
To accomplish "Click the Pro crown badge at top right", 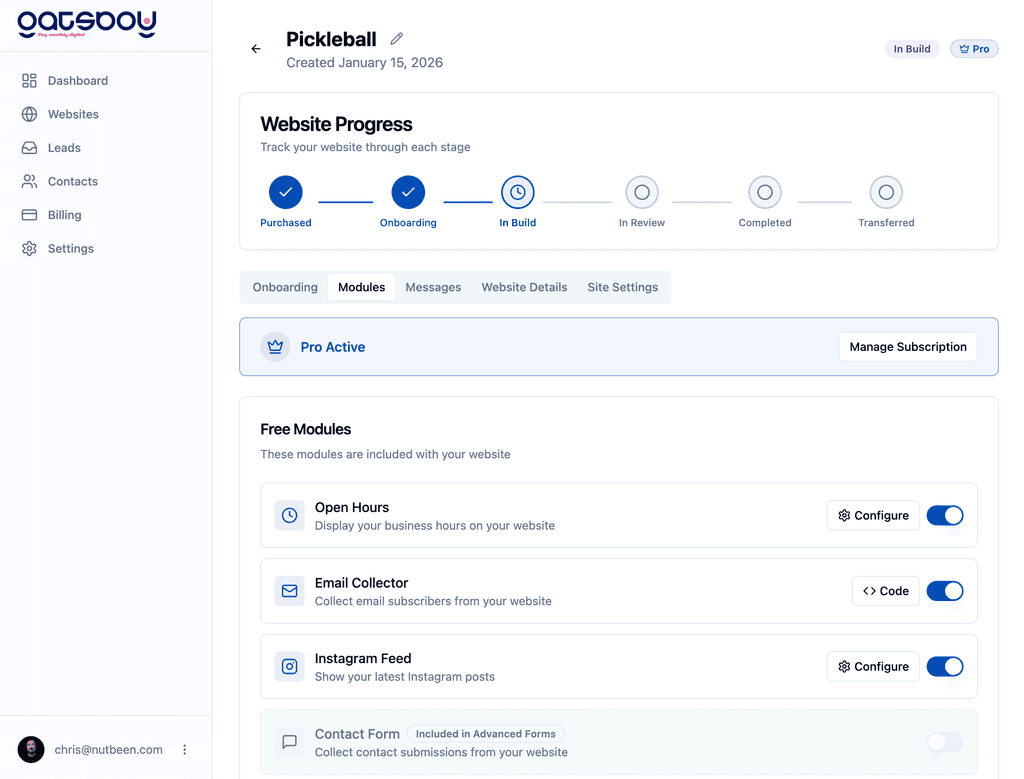I will (x=973, y=48).
